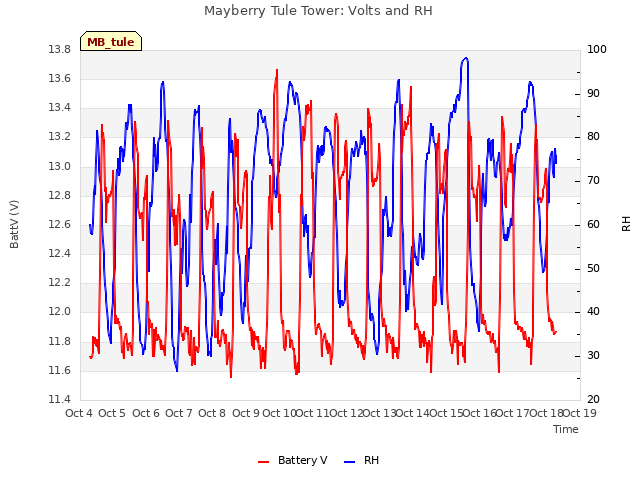
Task: Click the 11.8 voltage tick label
Action: (x=60, y=341)
